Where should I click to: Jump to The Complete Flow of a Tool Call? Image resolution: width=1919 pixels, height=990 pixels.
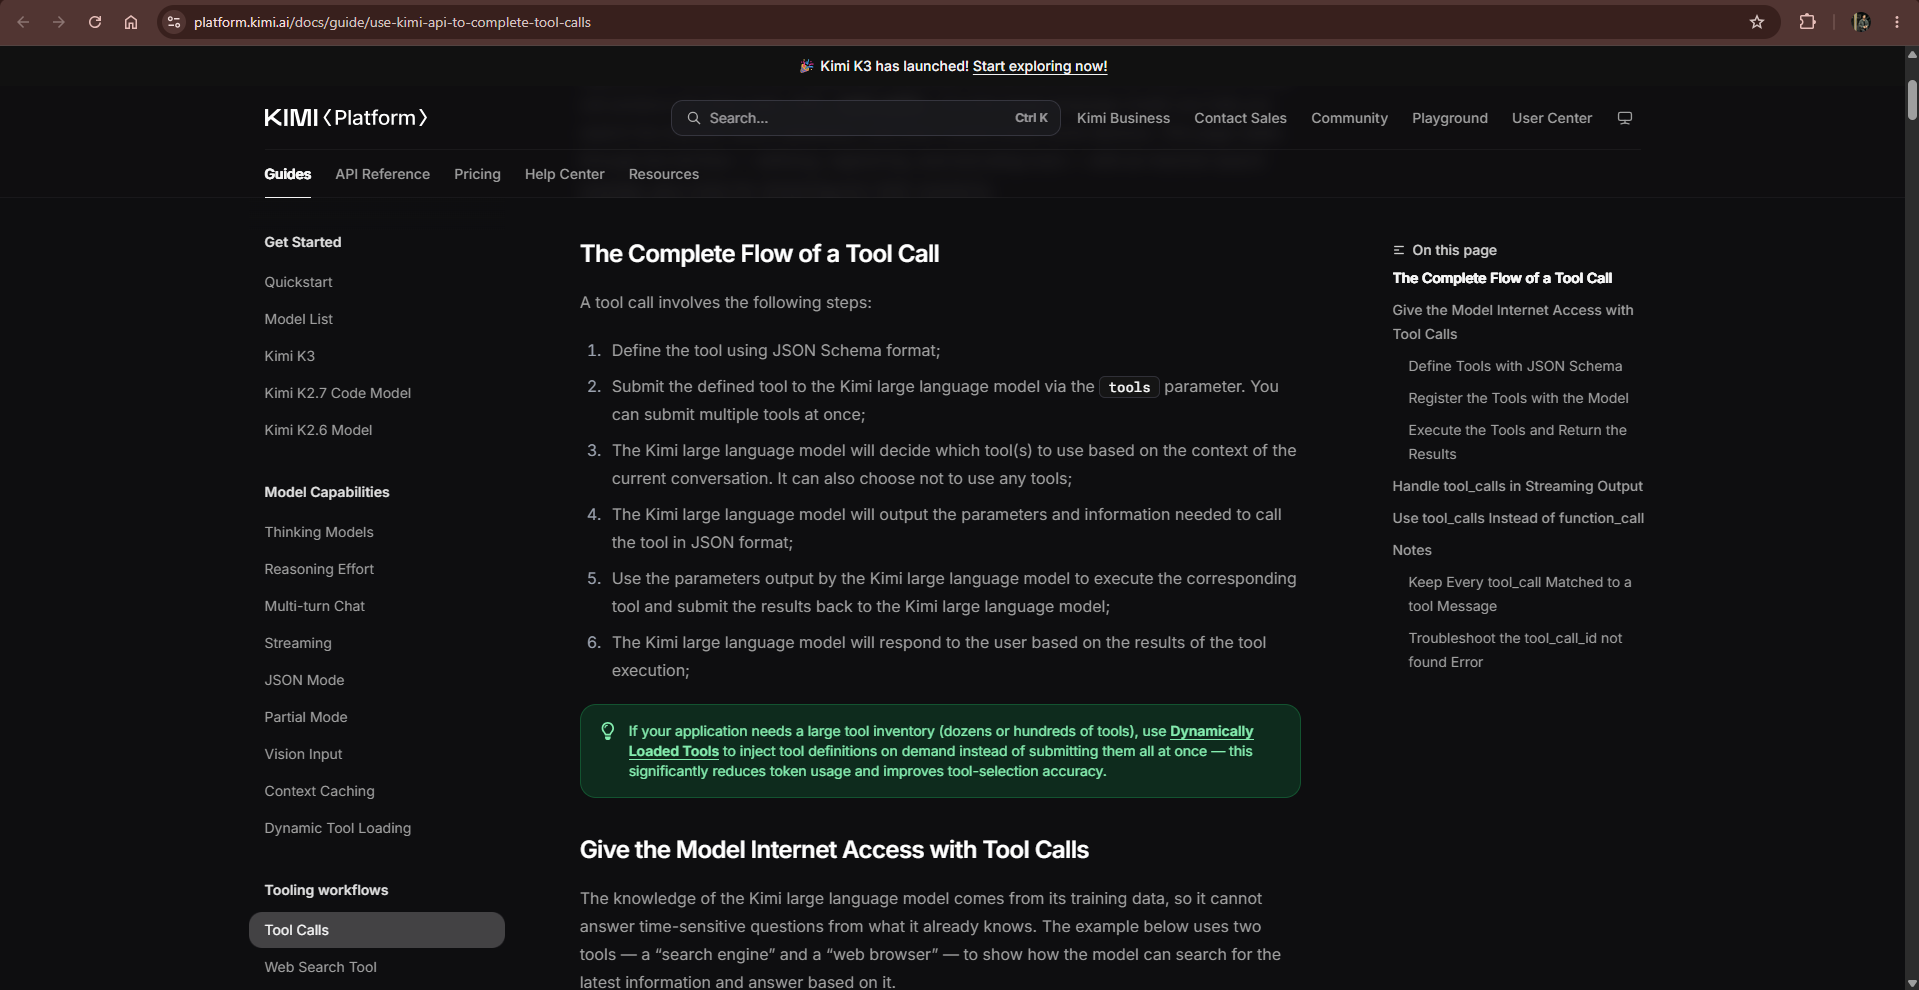[1502, 278]
